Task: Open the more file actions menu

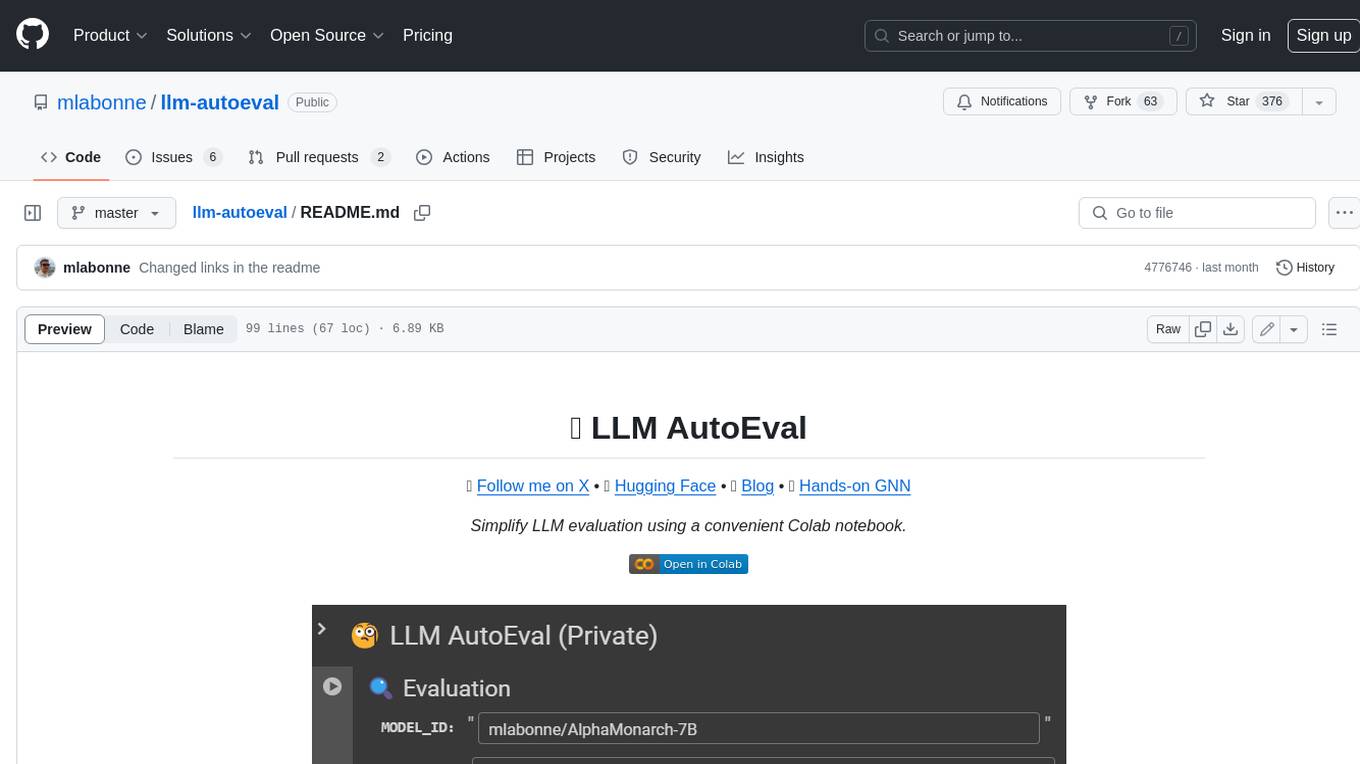Action: 1344,213
